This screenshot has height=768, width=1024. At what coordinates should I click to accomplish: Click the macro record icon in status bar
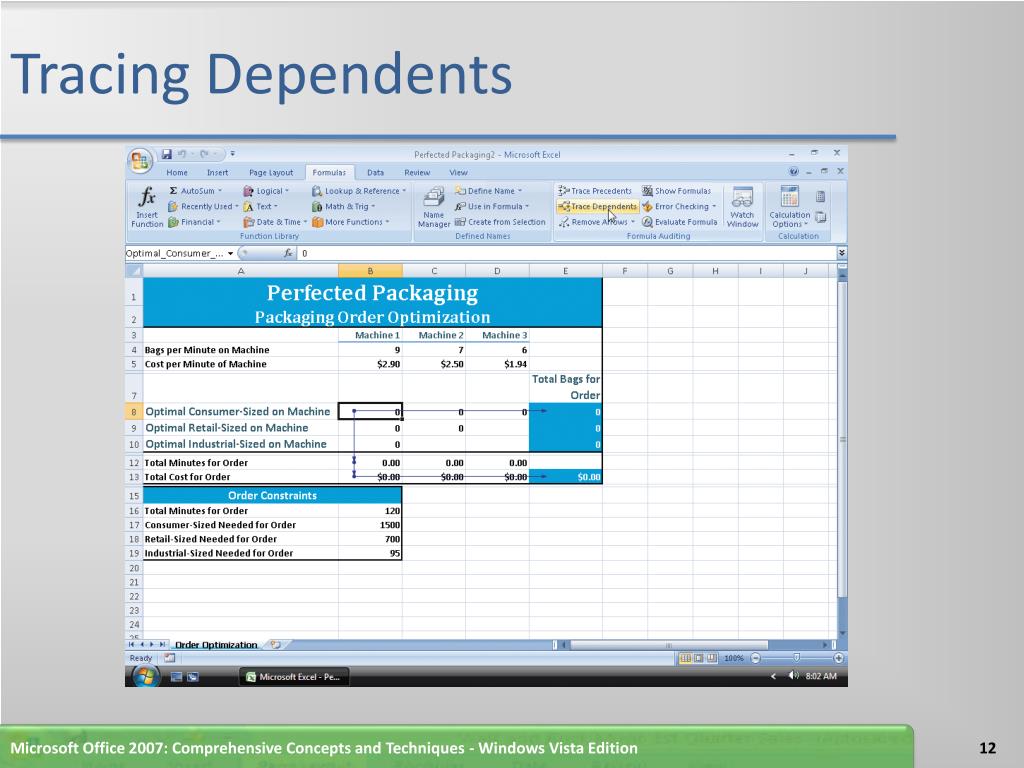(169, 658)
